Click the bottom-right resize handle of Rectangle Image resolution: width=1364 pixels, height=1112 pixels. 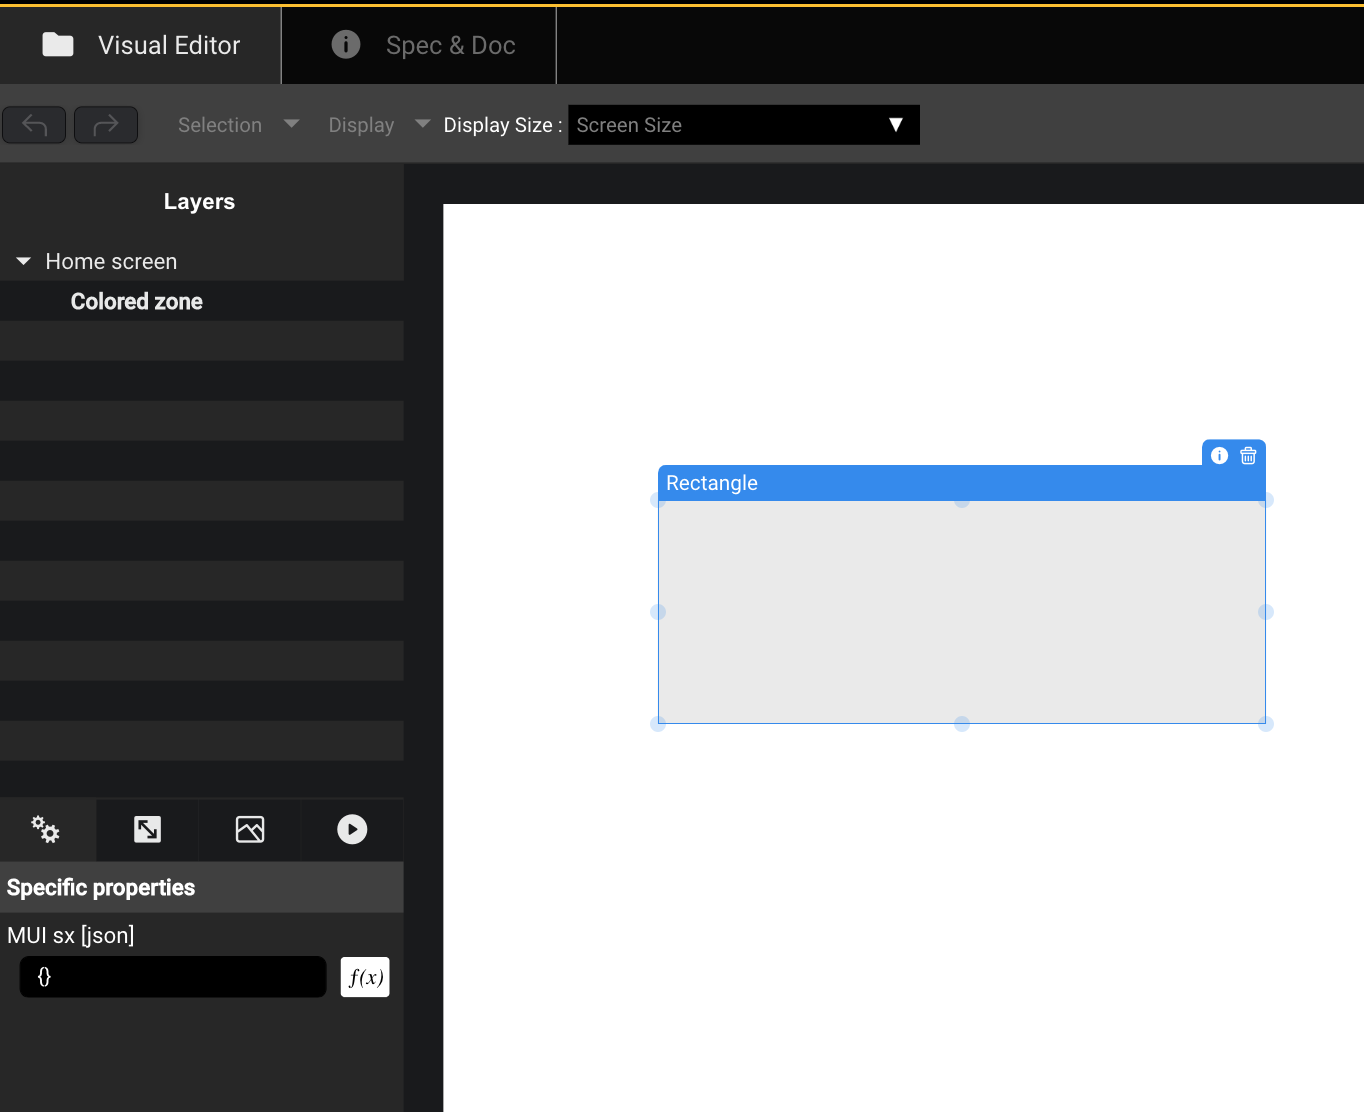1265,723
